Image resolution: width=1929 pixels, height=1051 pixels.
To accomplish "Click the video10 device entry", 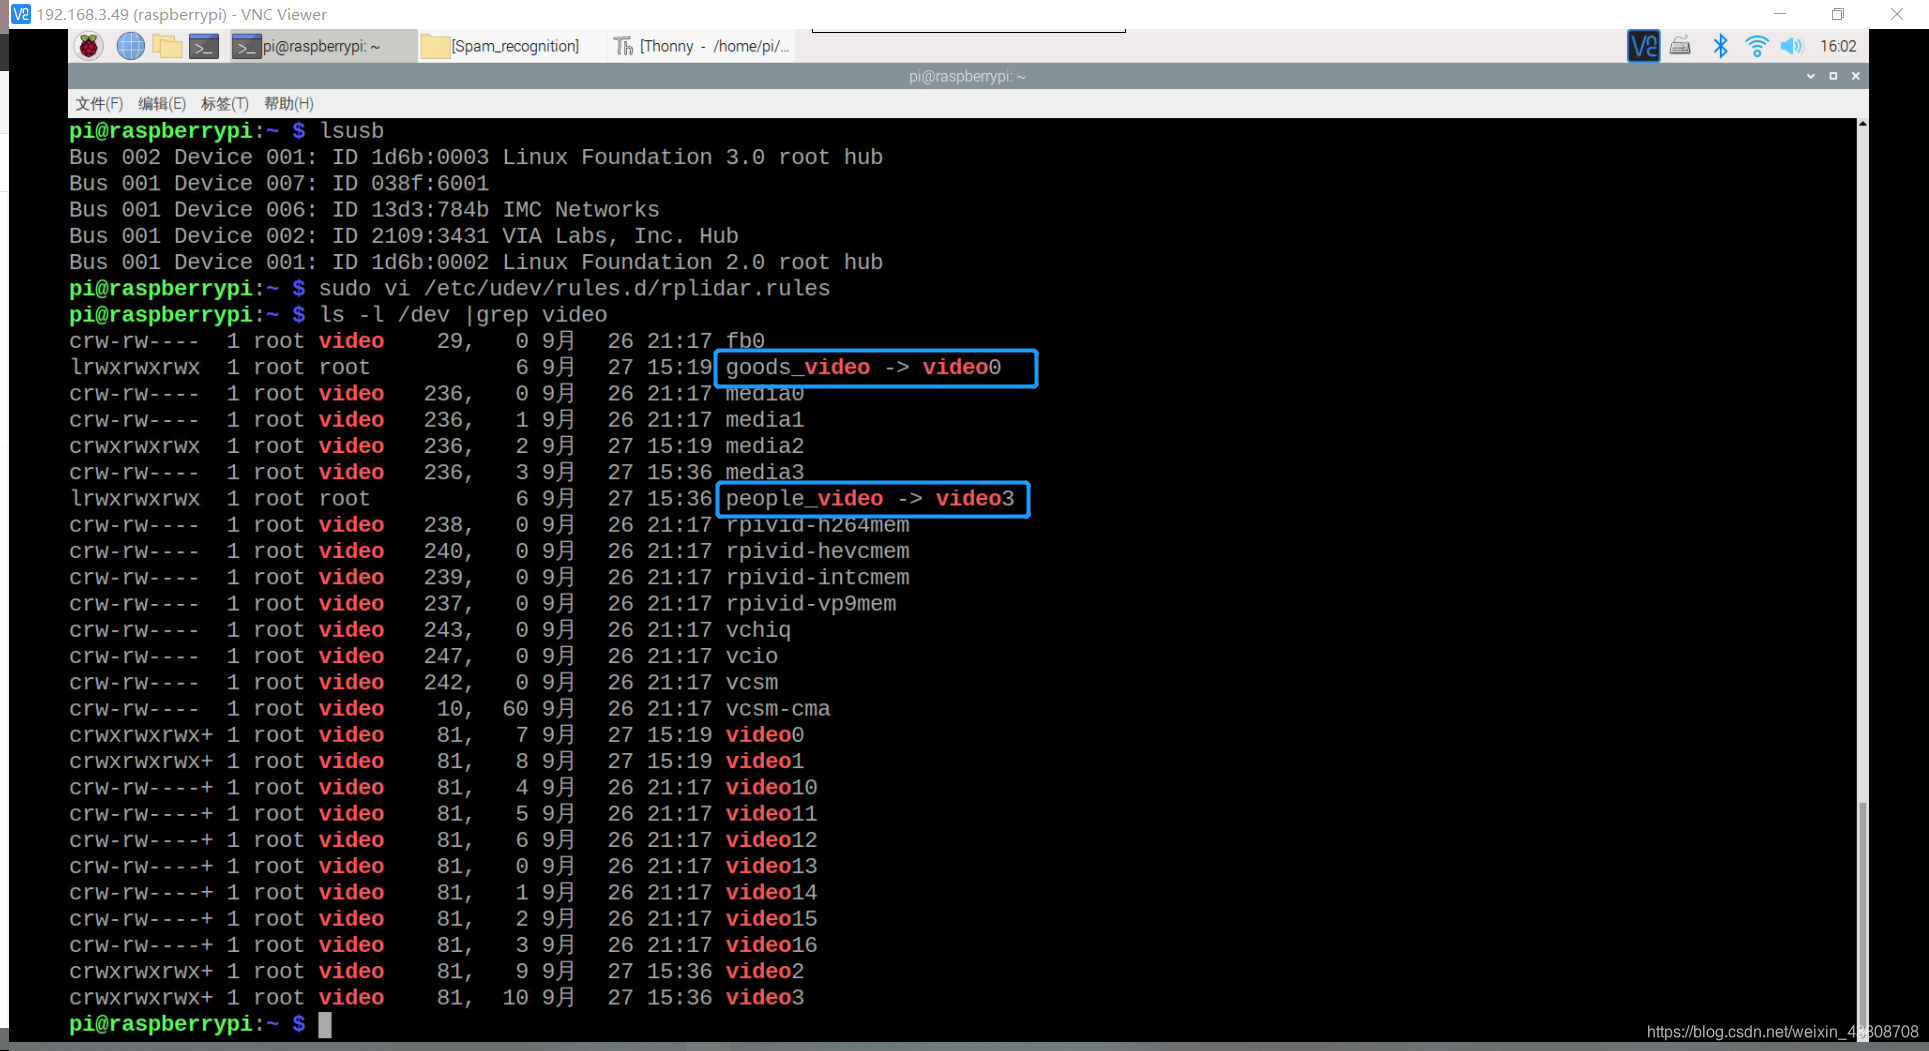I will pos(771,788).
